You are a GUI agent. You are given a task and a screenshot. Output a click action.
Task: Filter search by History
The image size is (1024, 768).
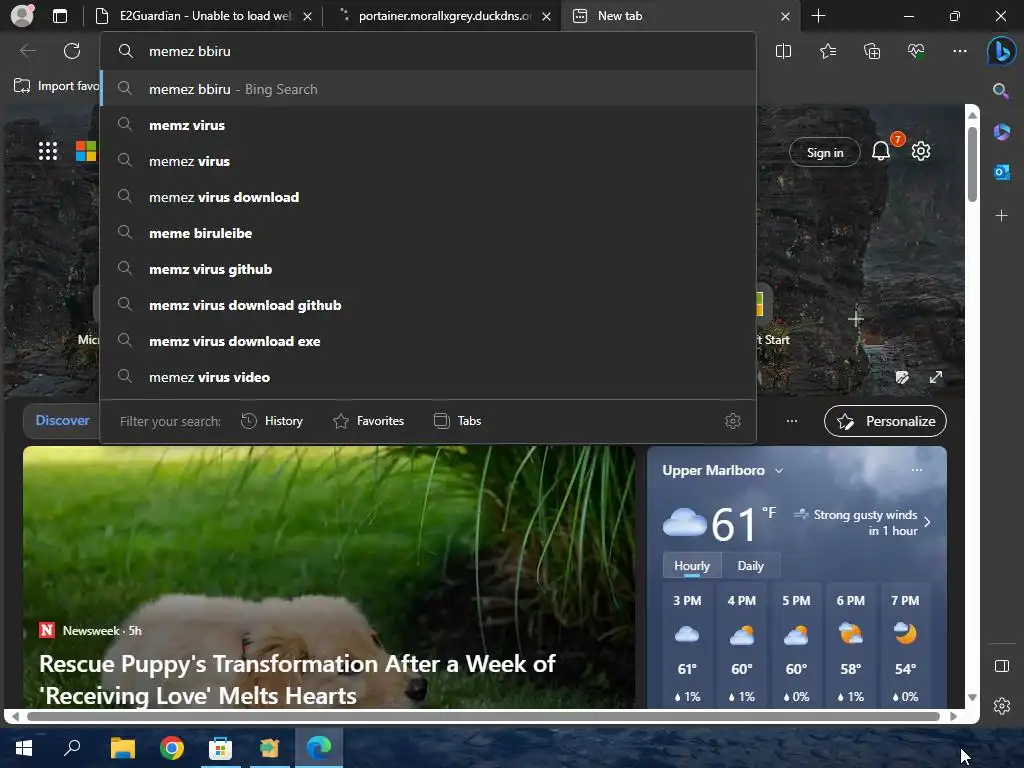click(x=272, y=421)
